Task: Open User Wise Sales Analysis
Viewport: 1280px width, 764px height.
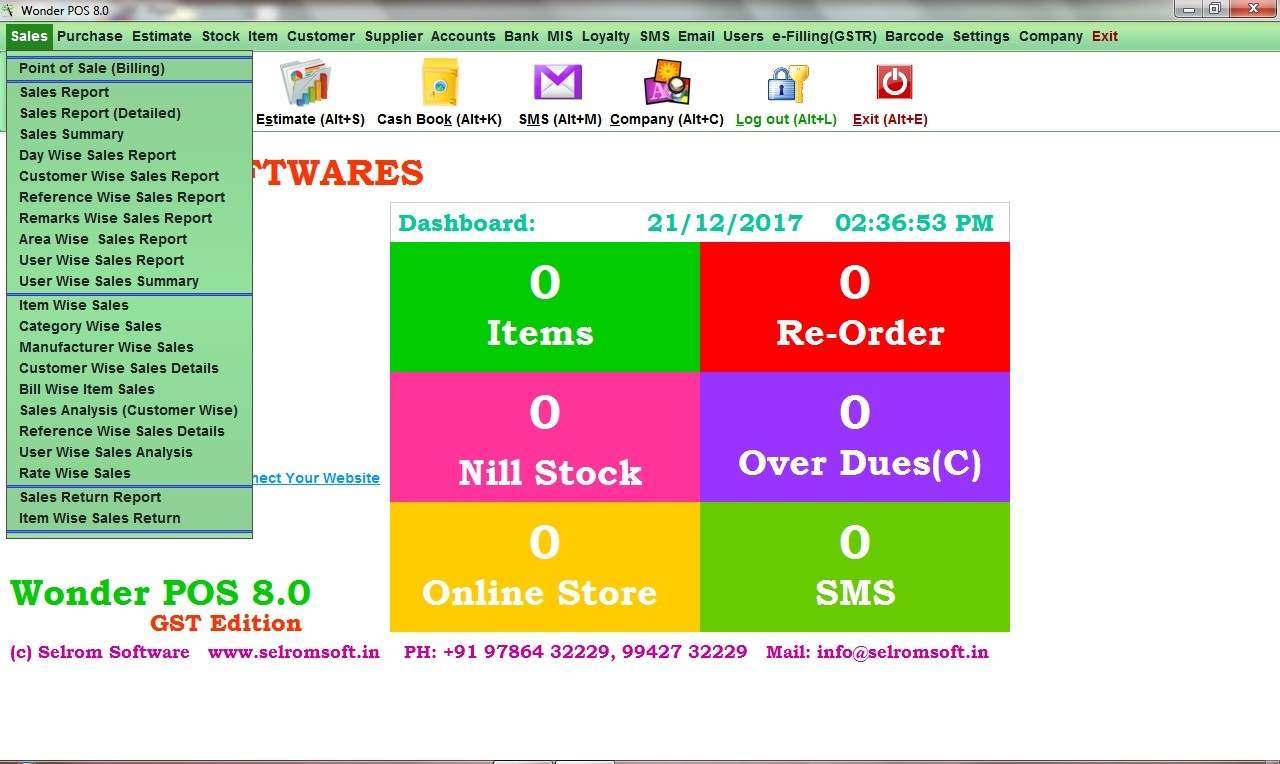Action: pos(130,452)
